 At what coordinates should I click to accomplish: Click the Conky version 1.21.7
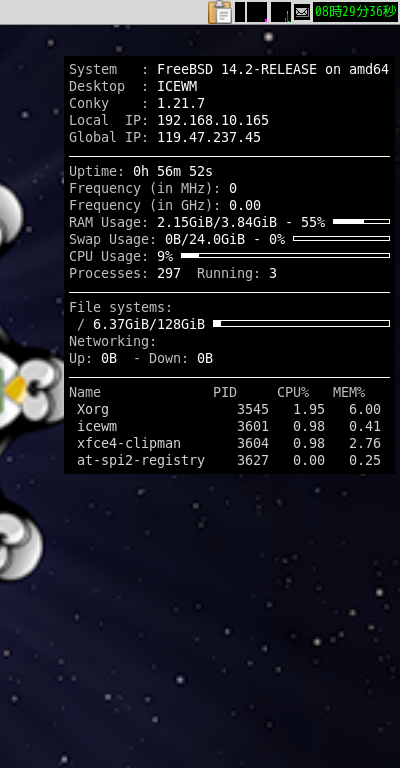[181, 103]
